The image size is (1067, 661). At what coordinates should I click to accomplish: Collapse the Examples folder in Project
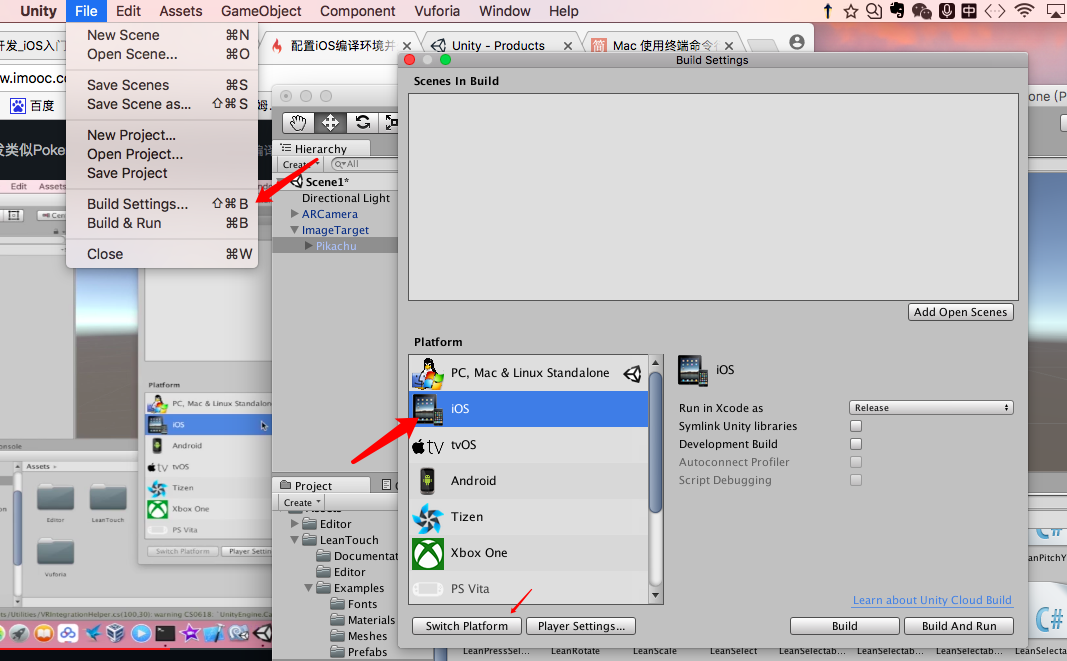click(308, 587)
